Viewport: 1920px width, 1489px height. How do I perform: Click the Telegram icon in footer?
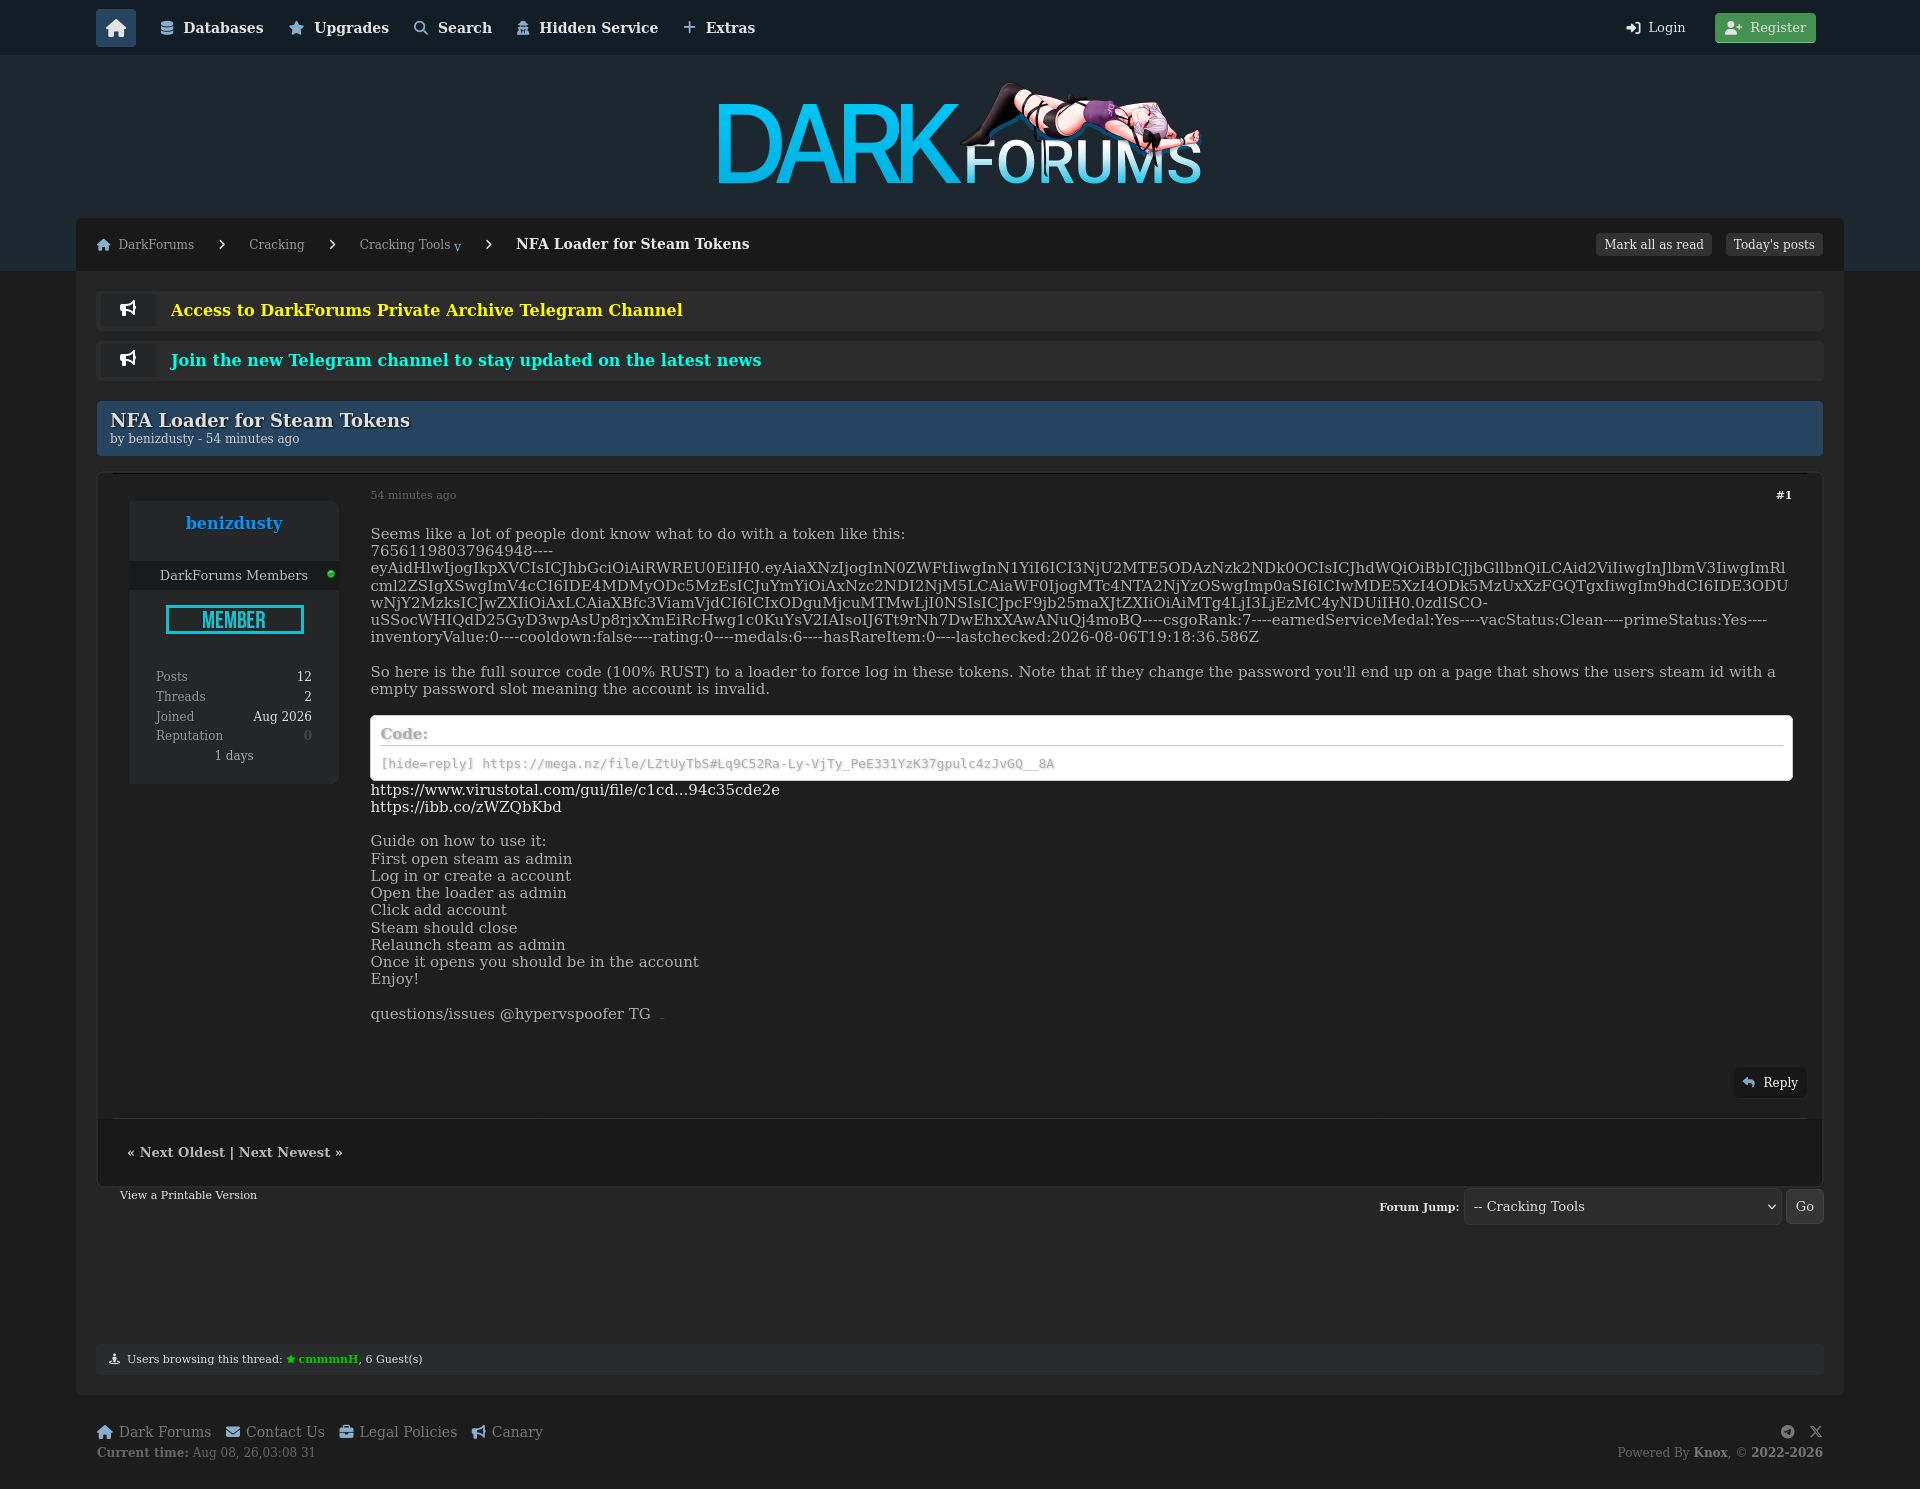tap(1787, 1432)
